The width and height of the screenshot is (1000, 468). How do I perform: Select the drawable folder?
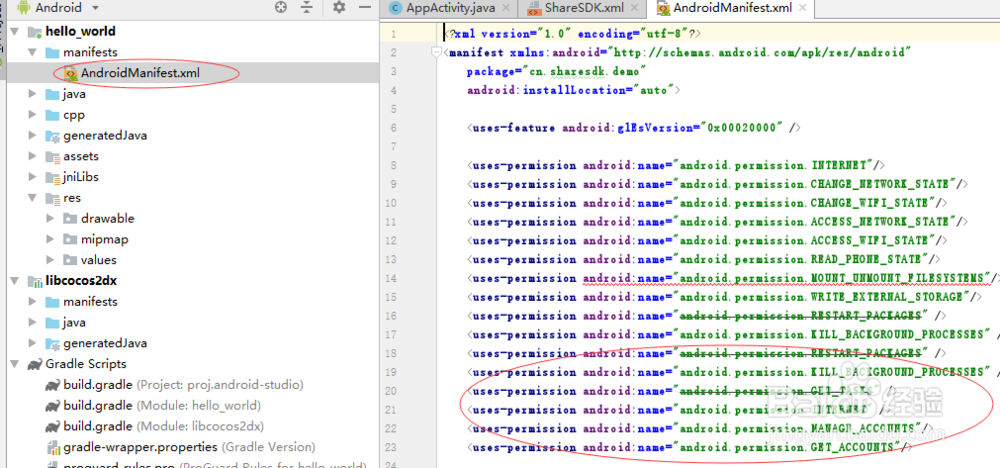[108, 218]
